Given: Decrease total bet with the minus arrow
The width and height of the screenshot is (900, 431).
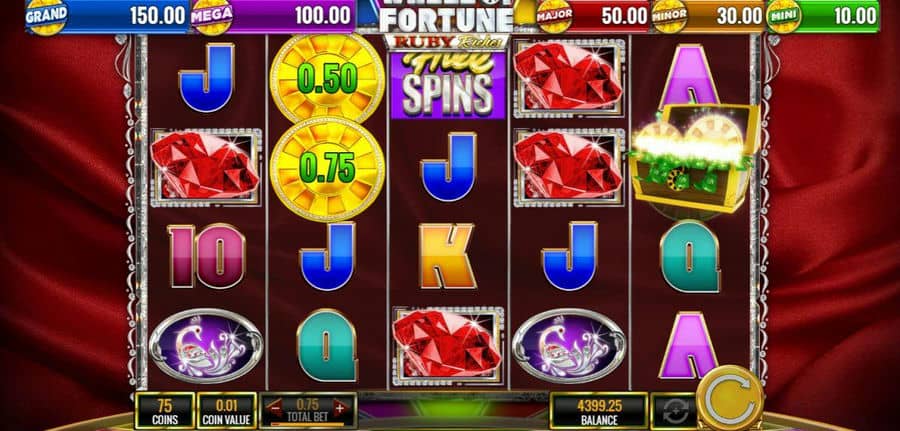Looking at the screenshot, I should pyautogui.click(x=275, y=410).
